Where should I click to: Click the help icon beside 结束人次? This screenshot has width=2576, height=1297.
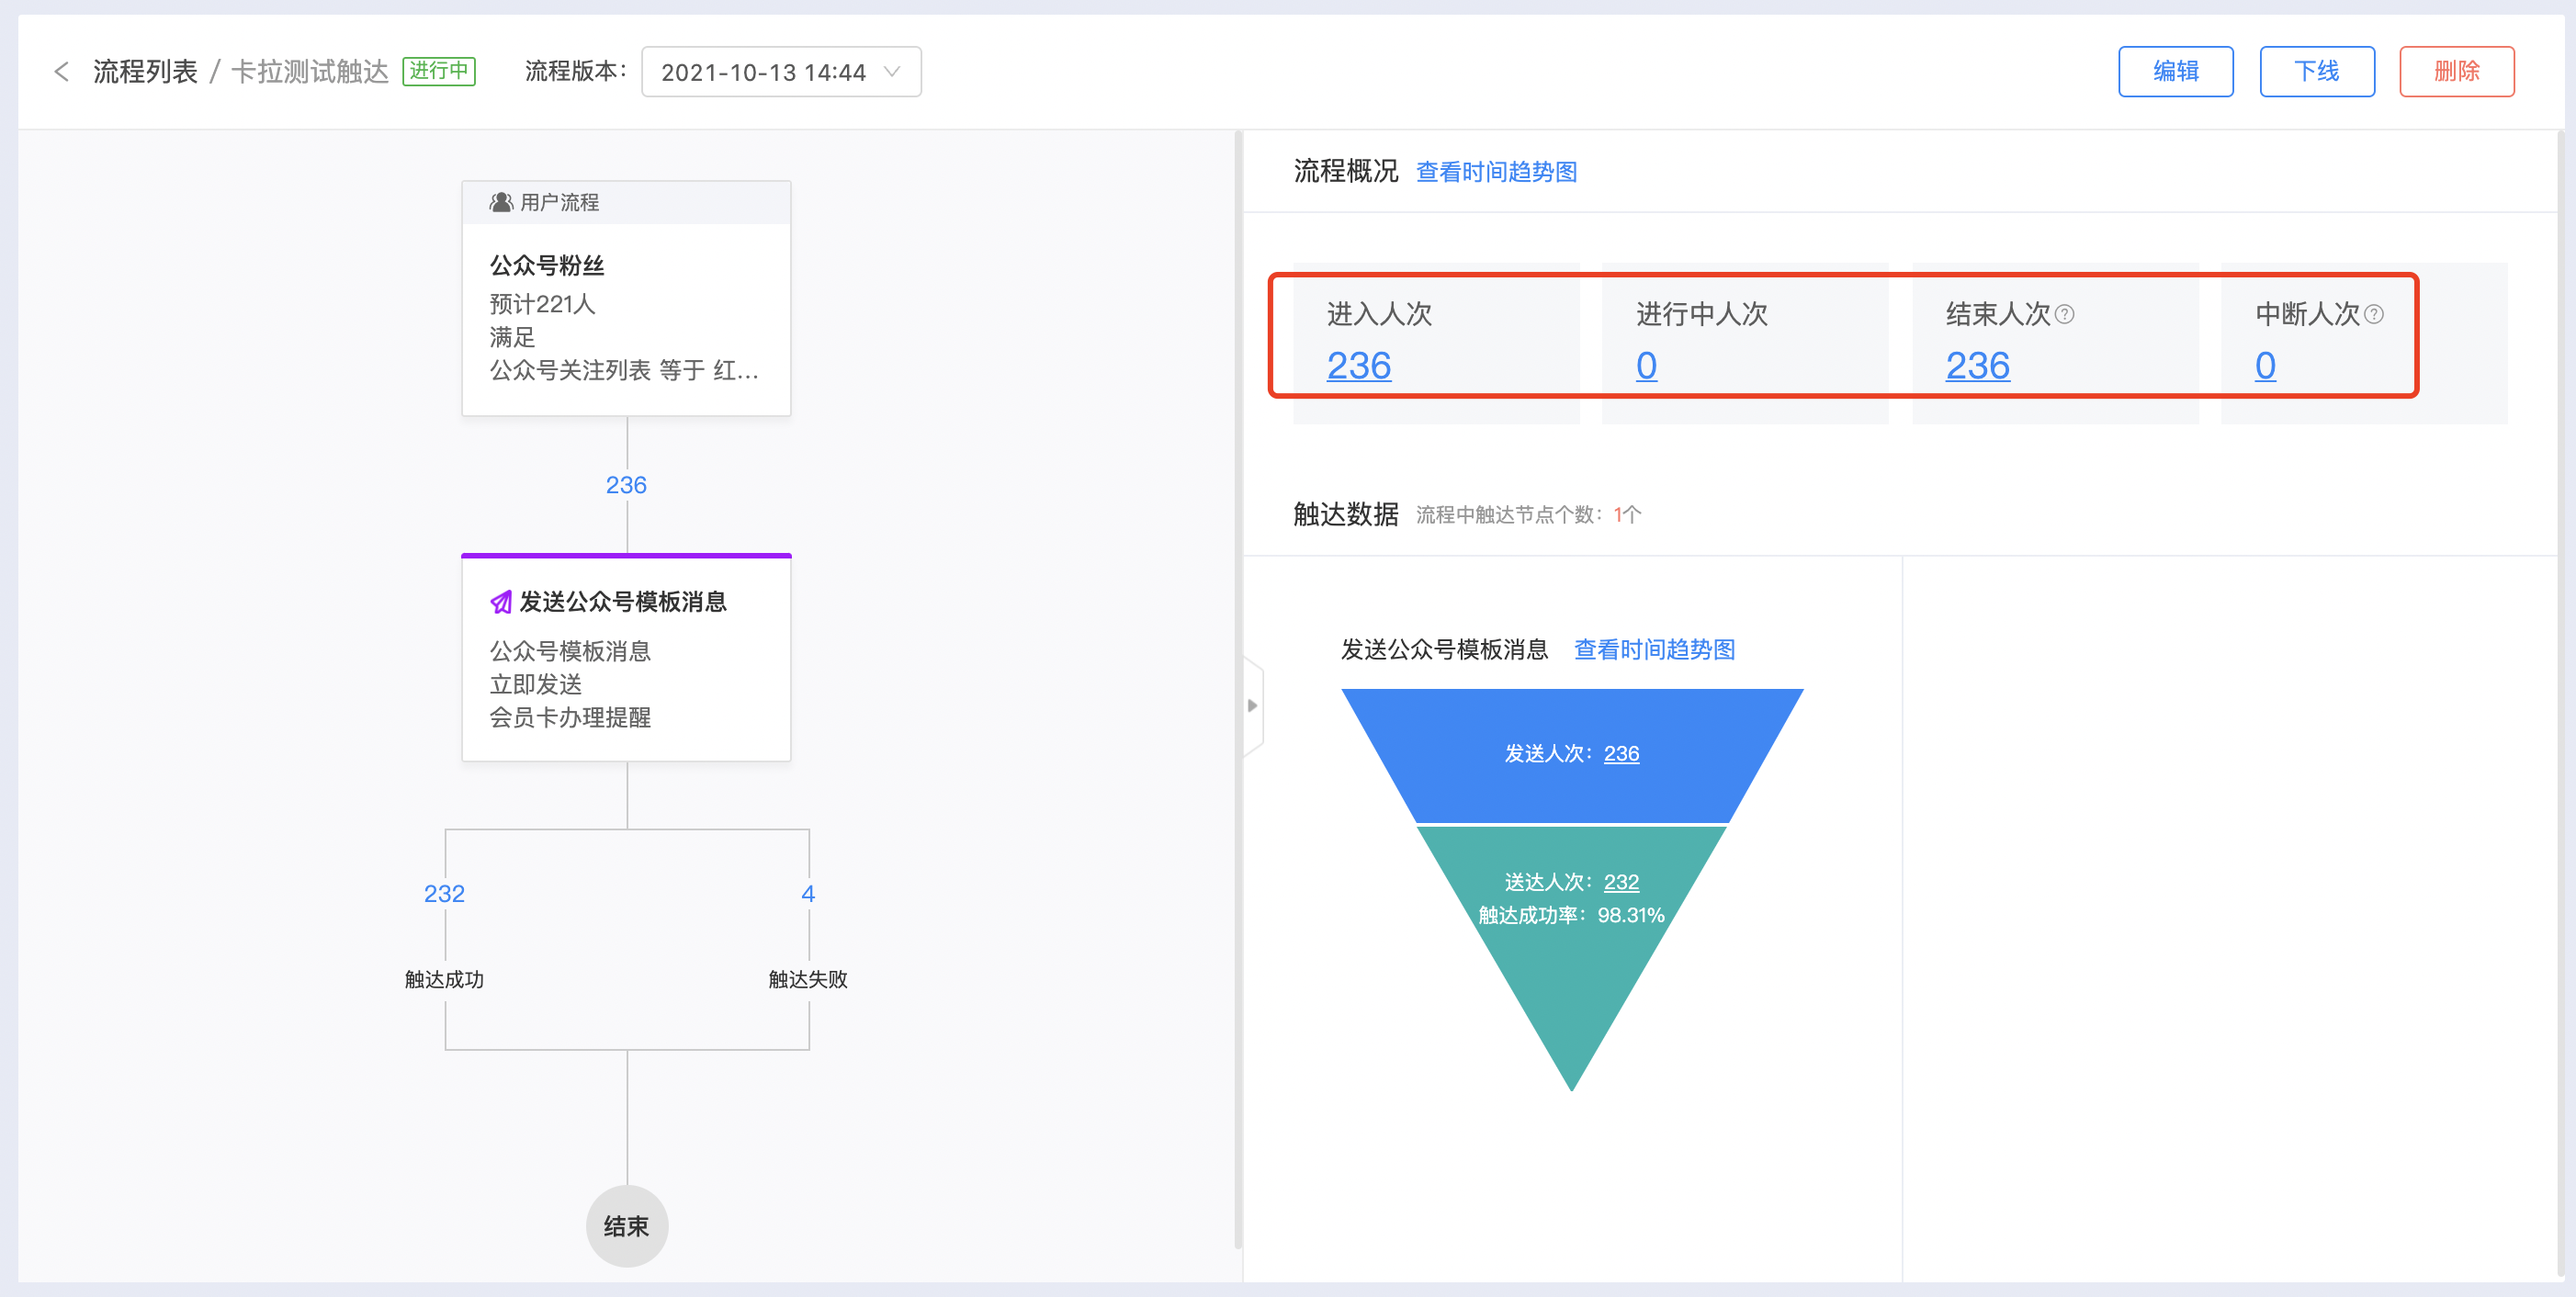tap(2064, 315)
